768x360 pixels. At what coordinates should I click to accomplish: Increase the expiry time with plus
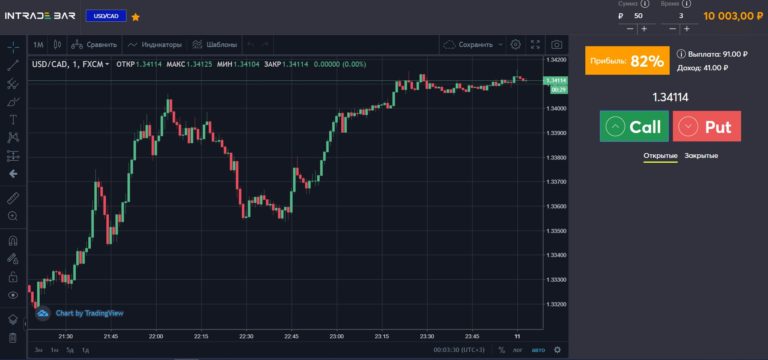tap(687, 29)
